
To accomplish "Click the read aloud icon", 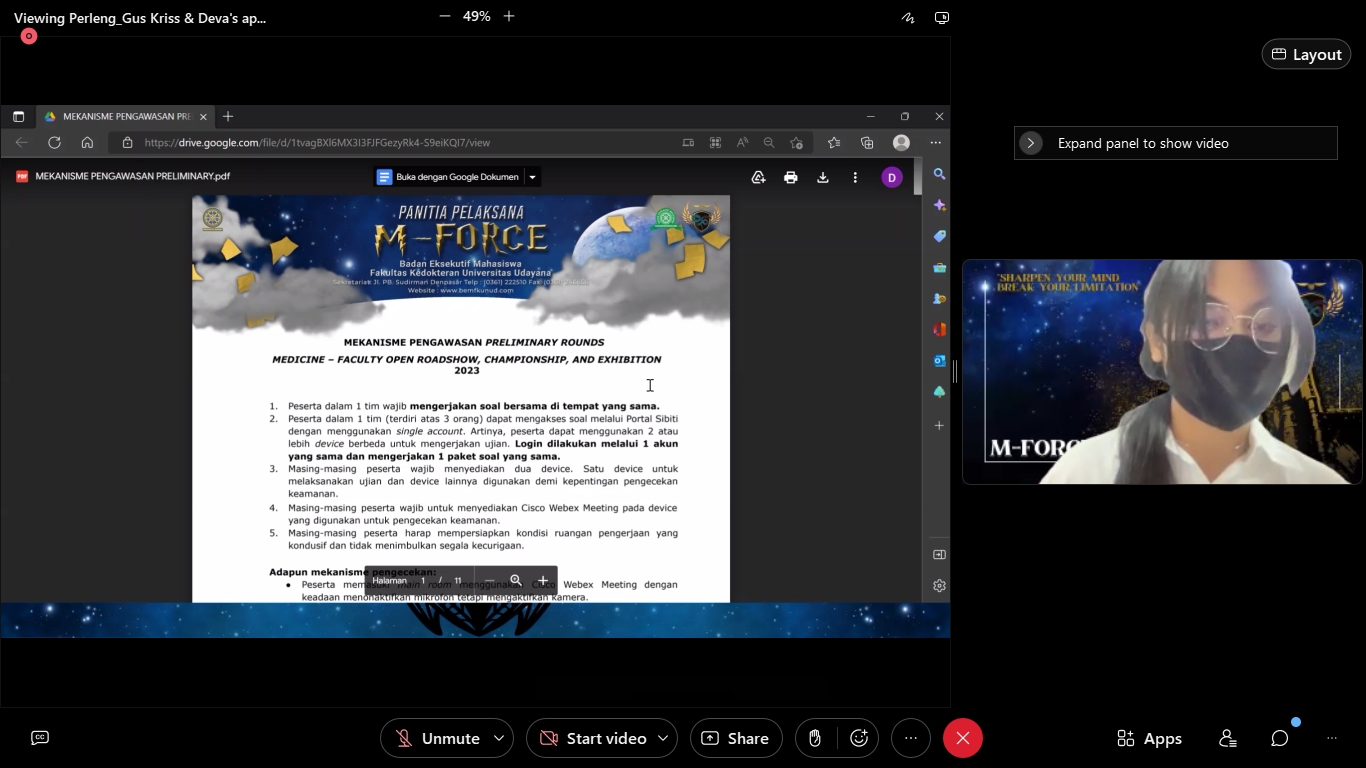I will [742, 143].
